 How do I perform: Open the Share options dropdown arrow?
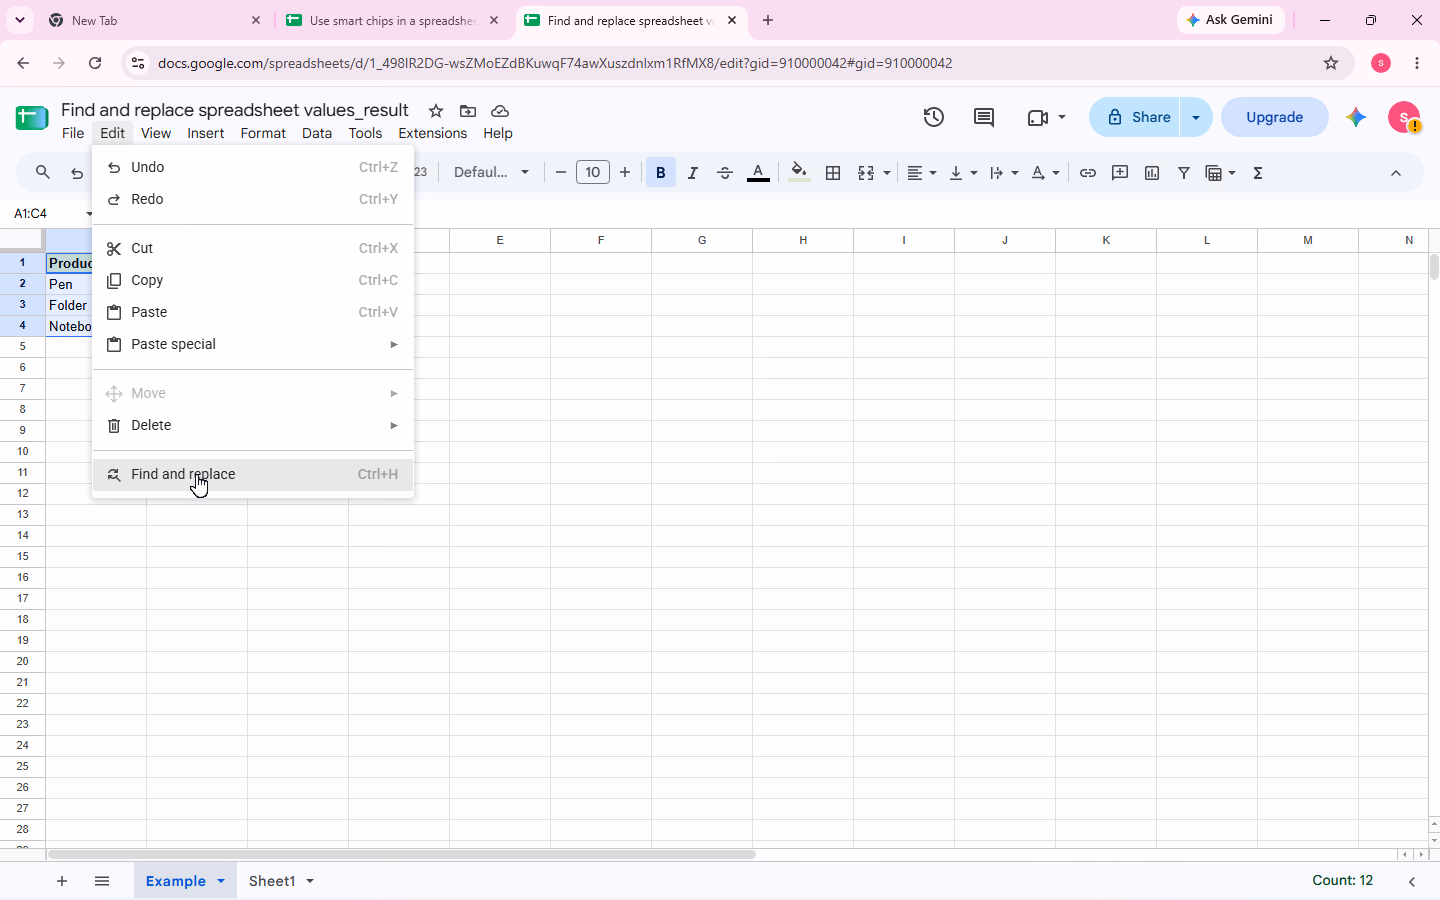point(1196,117)
